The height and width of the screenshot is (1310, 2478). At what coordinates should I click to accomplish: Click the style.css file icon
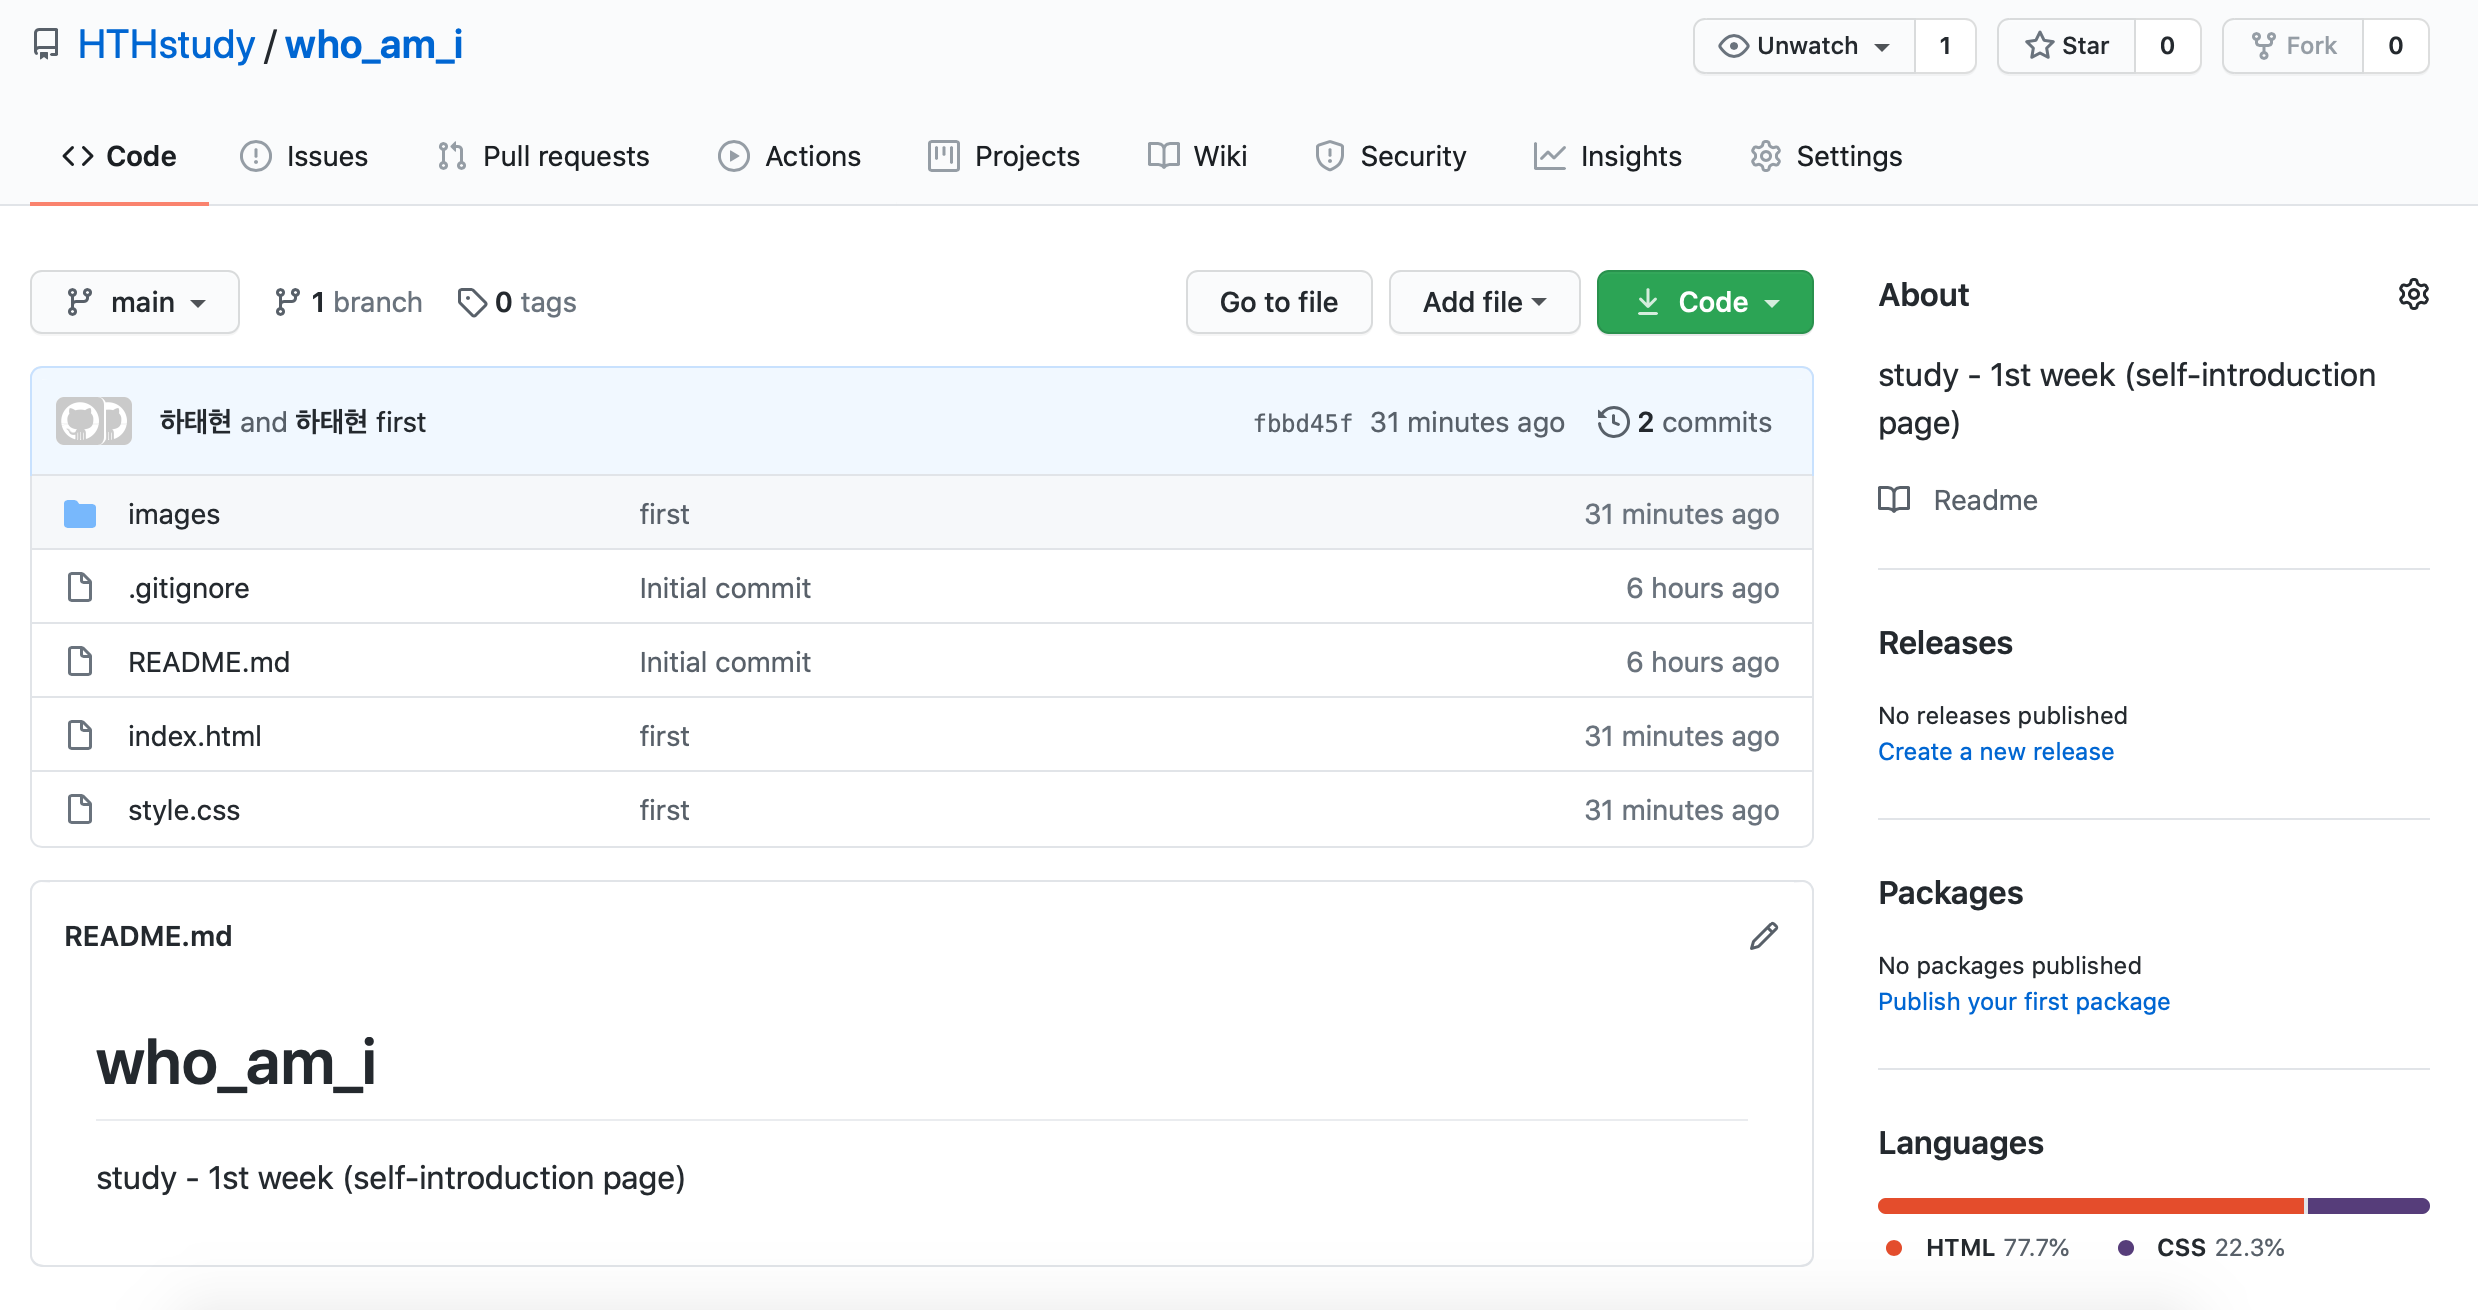coord(80,809)
